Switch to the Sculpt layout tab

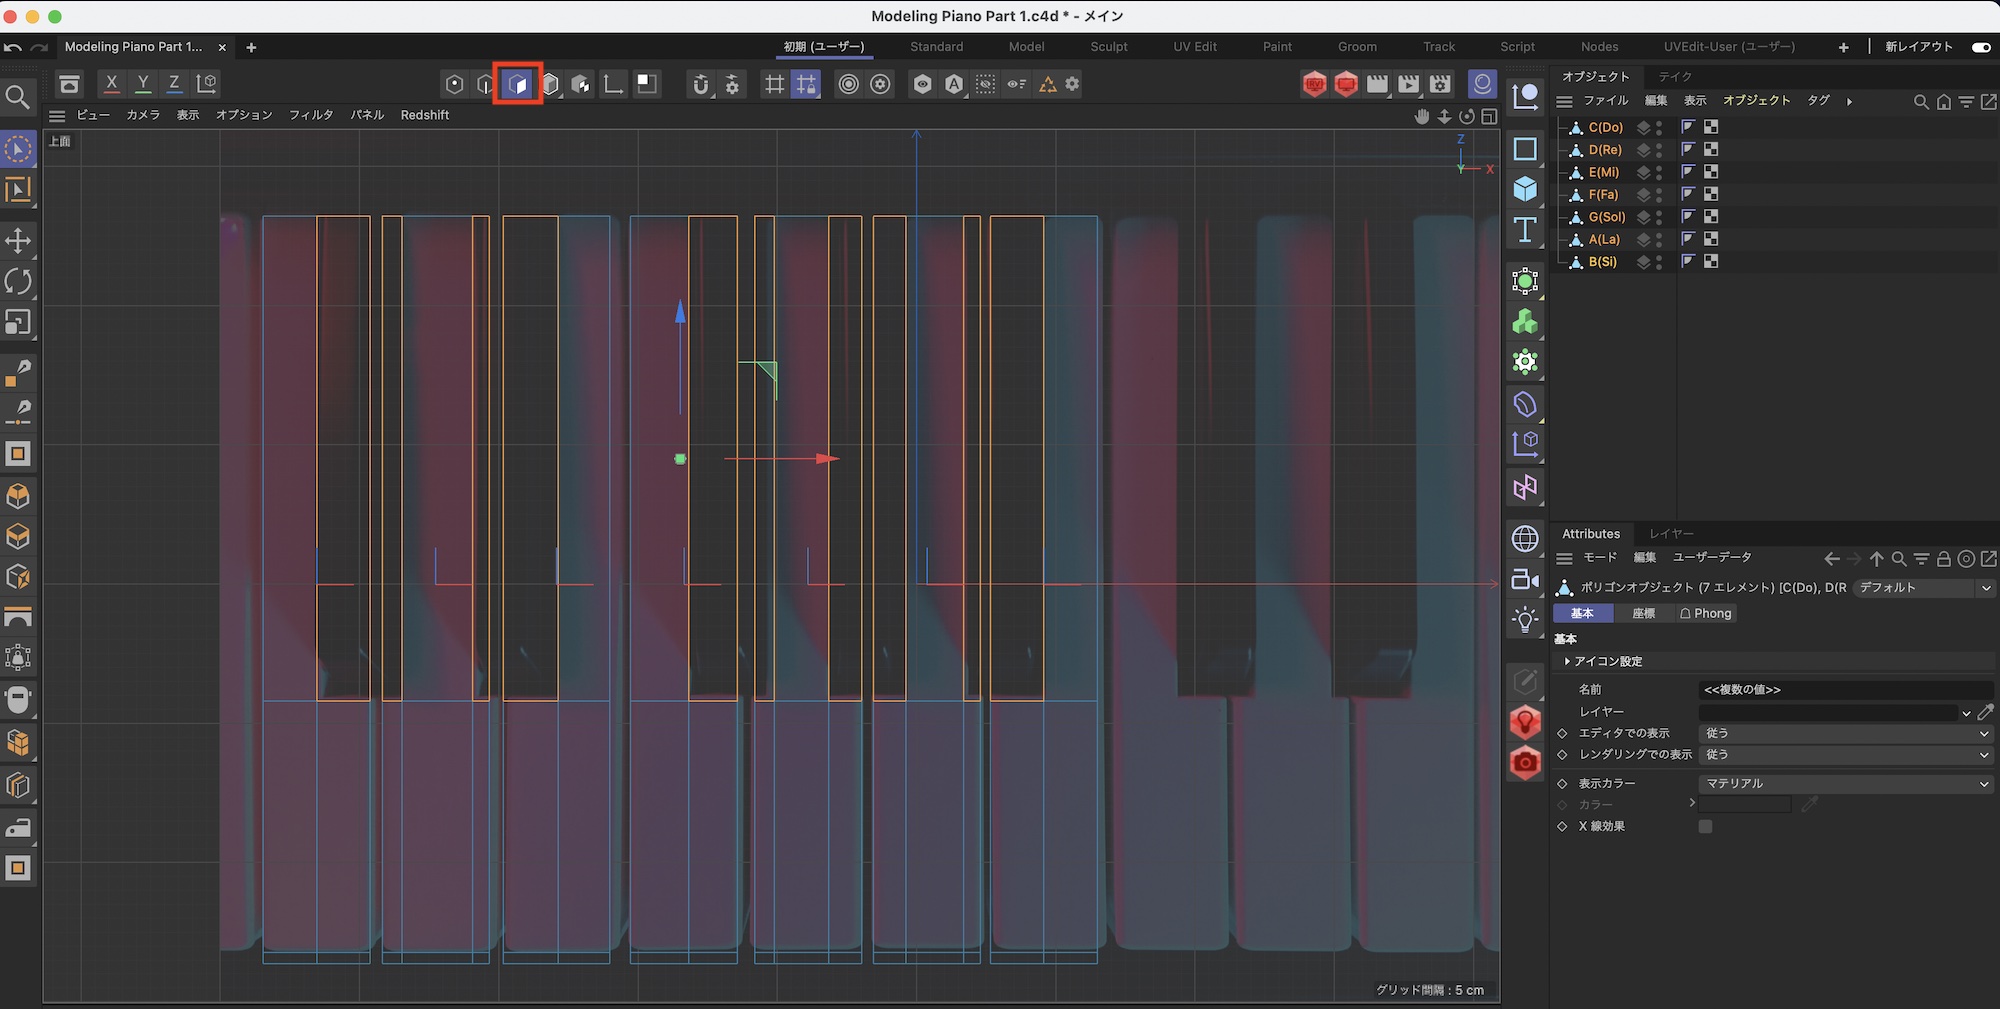tap(1108, 47)
